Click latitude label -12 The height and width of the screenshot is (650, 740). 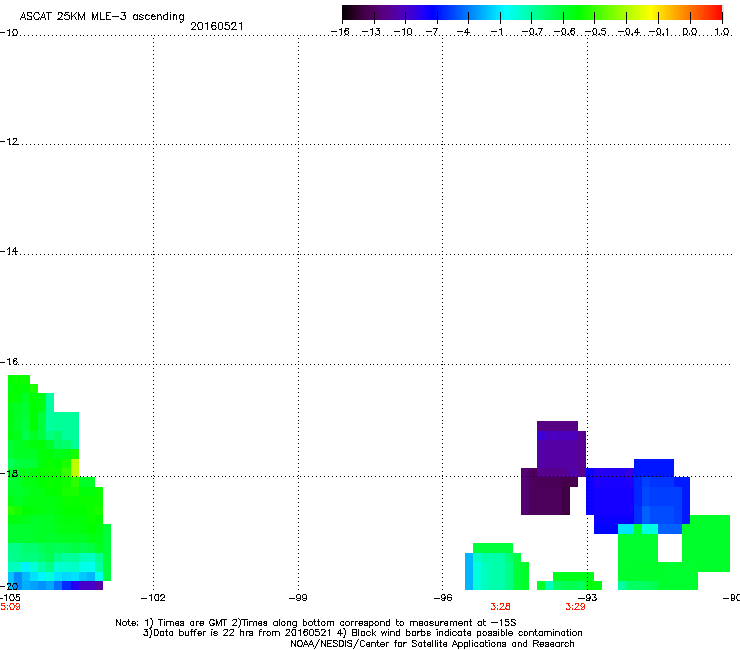click(9, 142)
